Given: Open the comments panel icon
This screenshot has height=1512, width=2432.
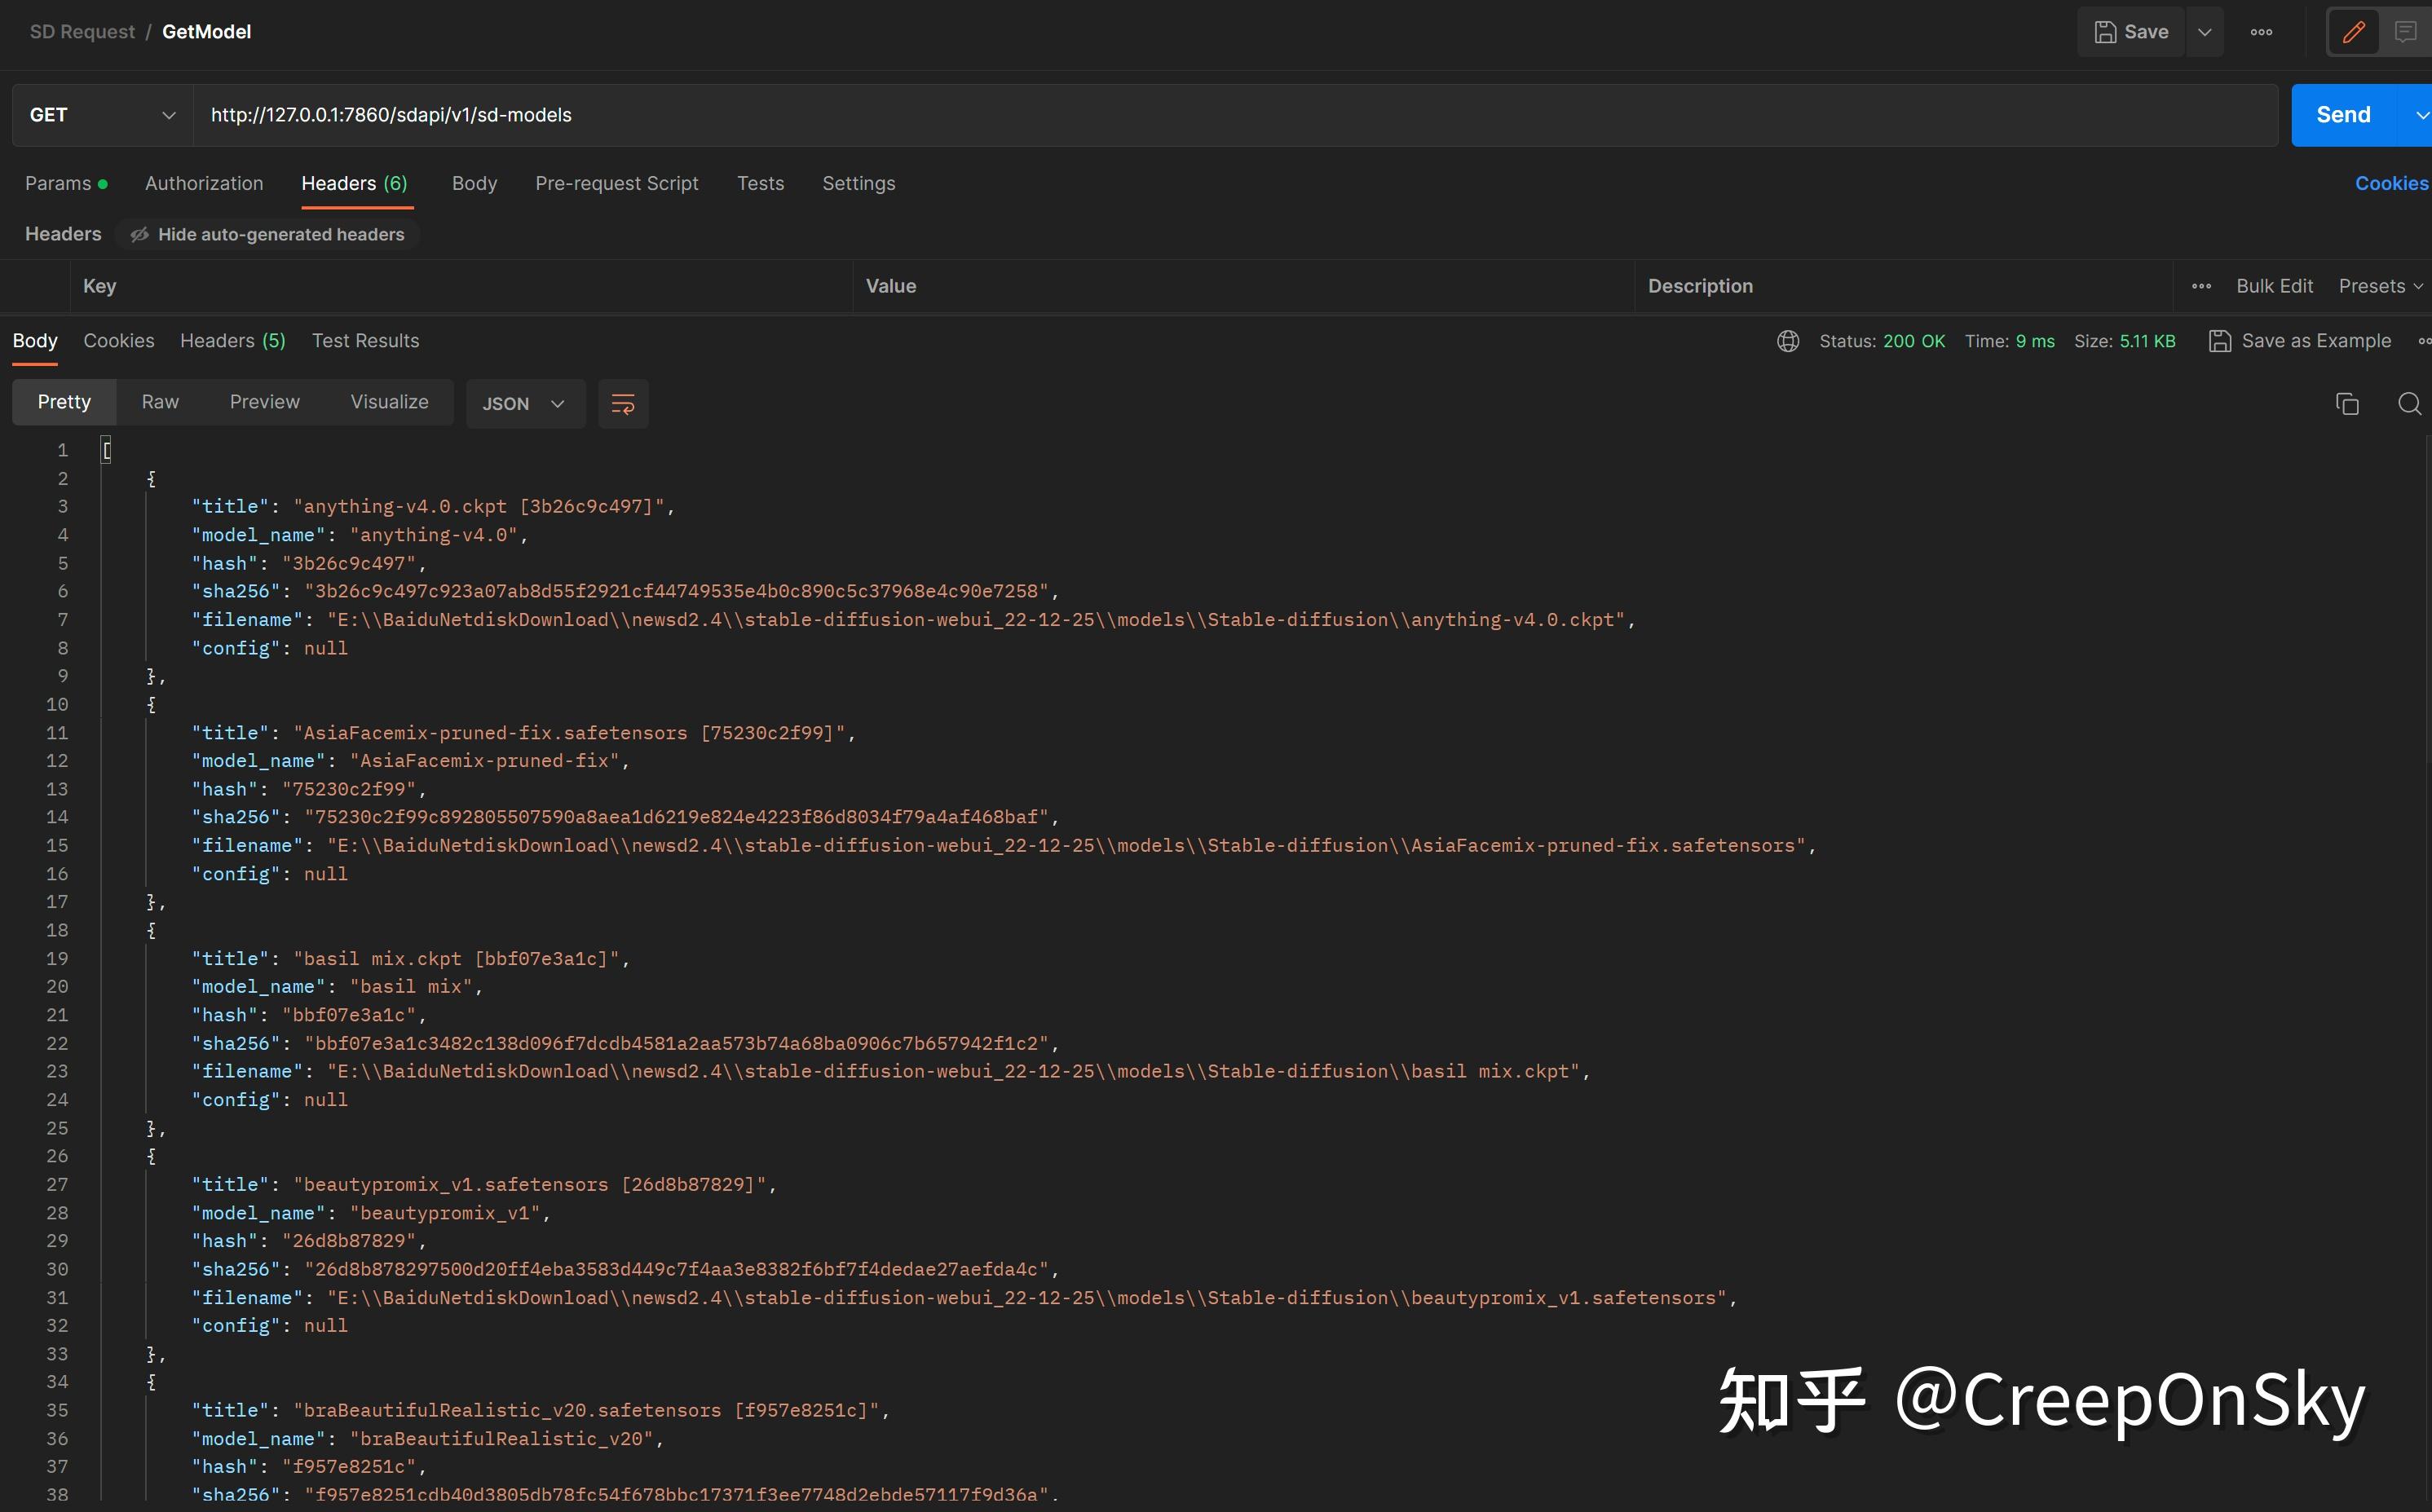Looking at the screenshot, I should [2406, 31].
